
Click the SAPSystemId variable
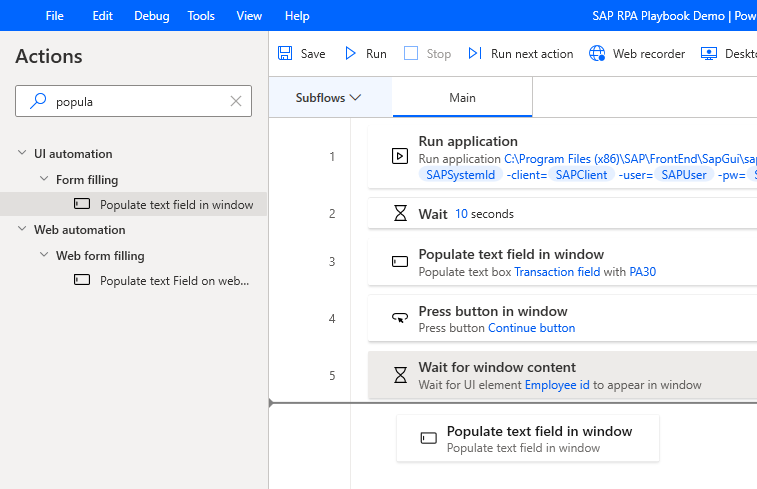tap(461, 175)
